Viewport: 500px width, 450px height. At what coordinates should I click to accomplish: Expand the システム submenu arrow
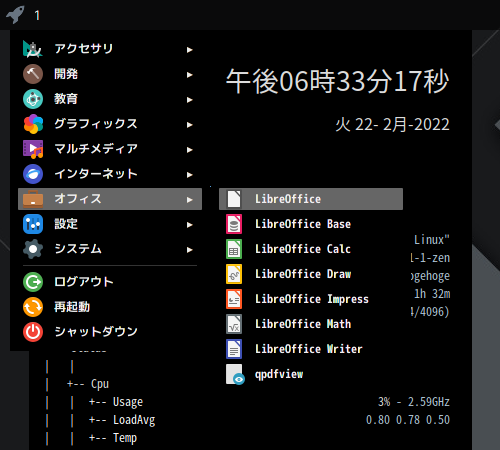coord(189,250)
